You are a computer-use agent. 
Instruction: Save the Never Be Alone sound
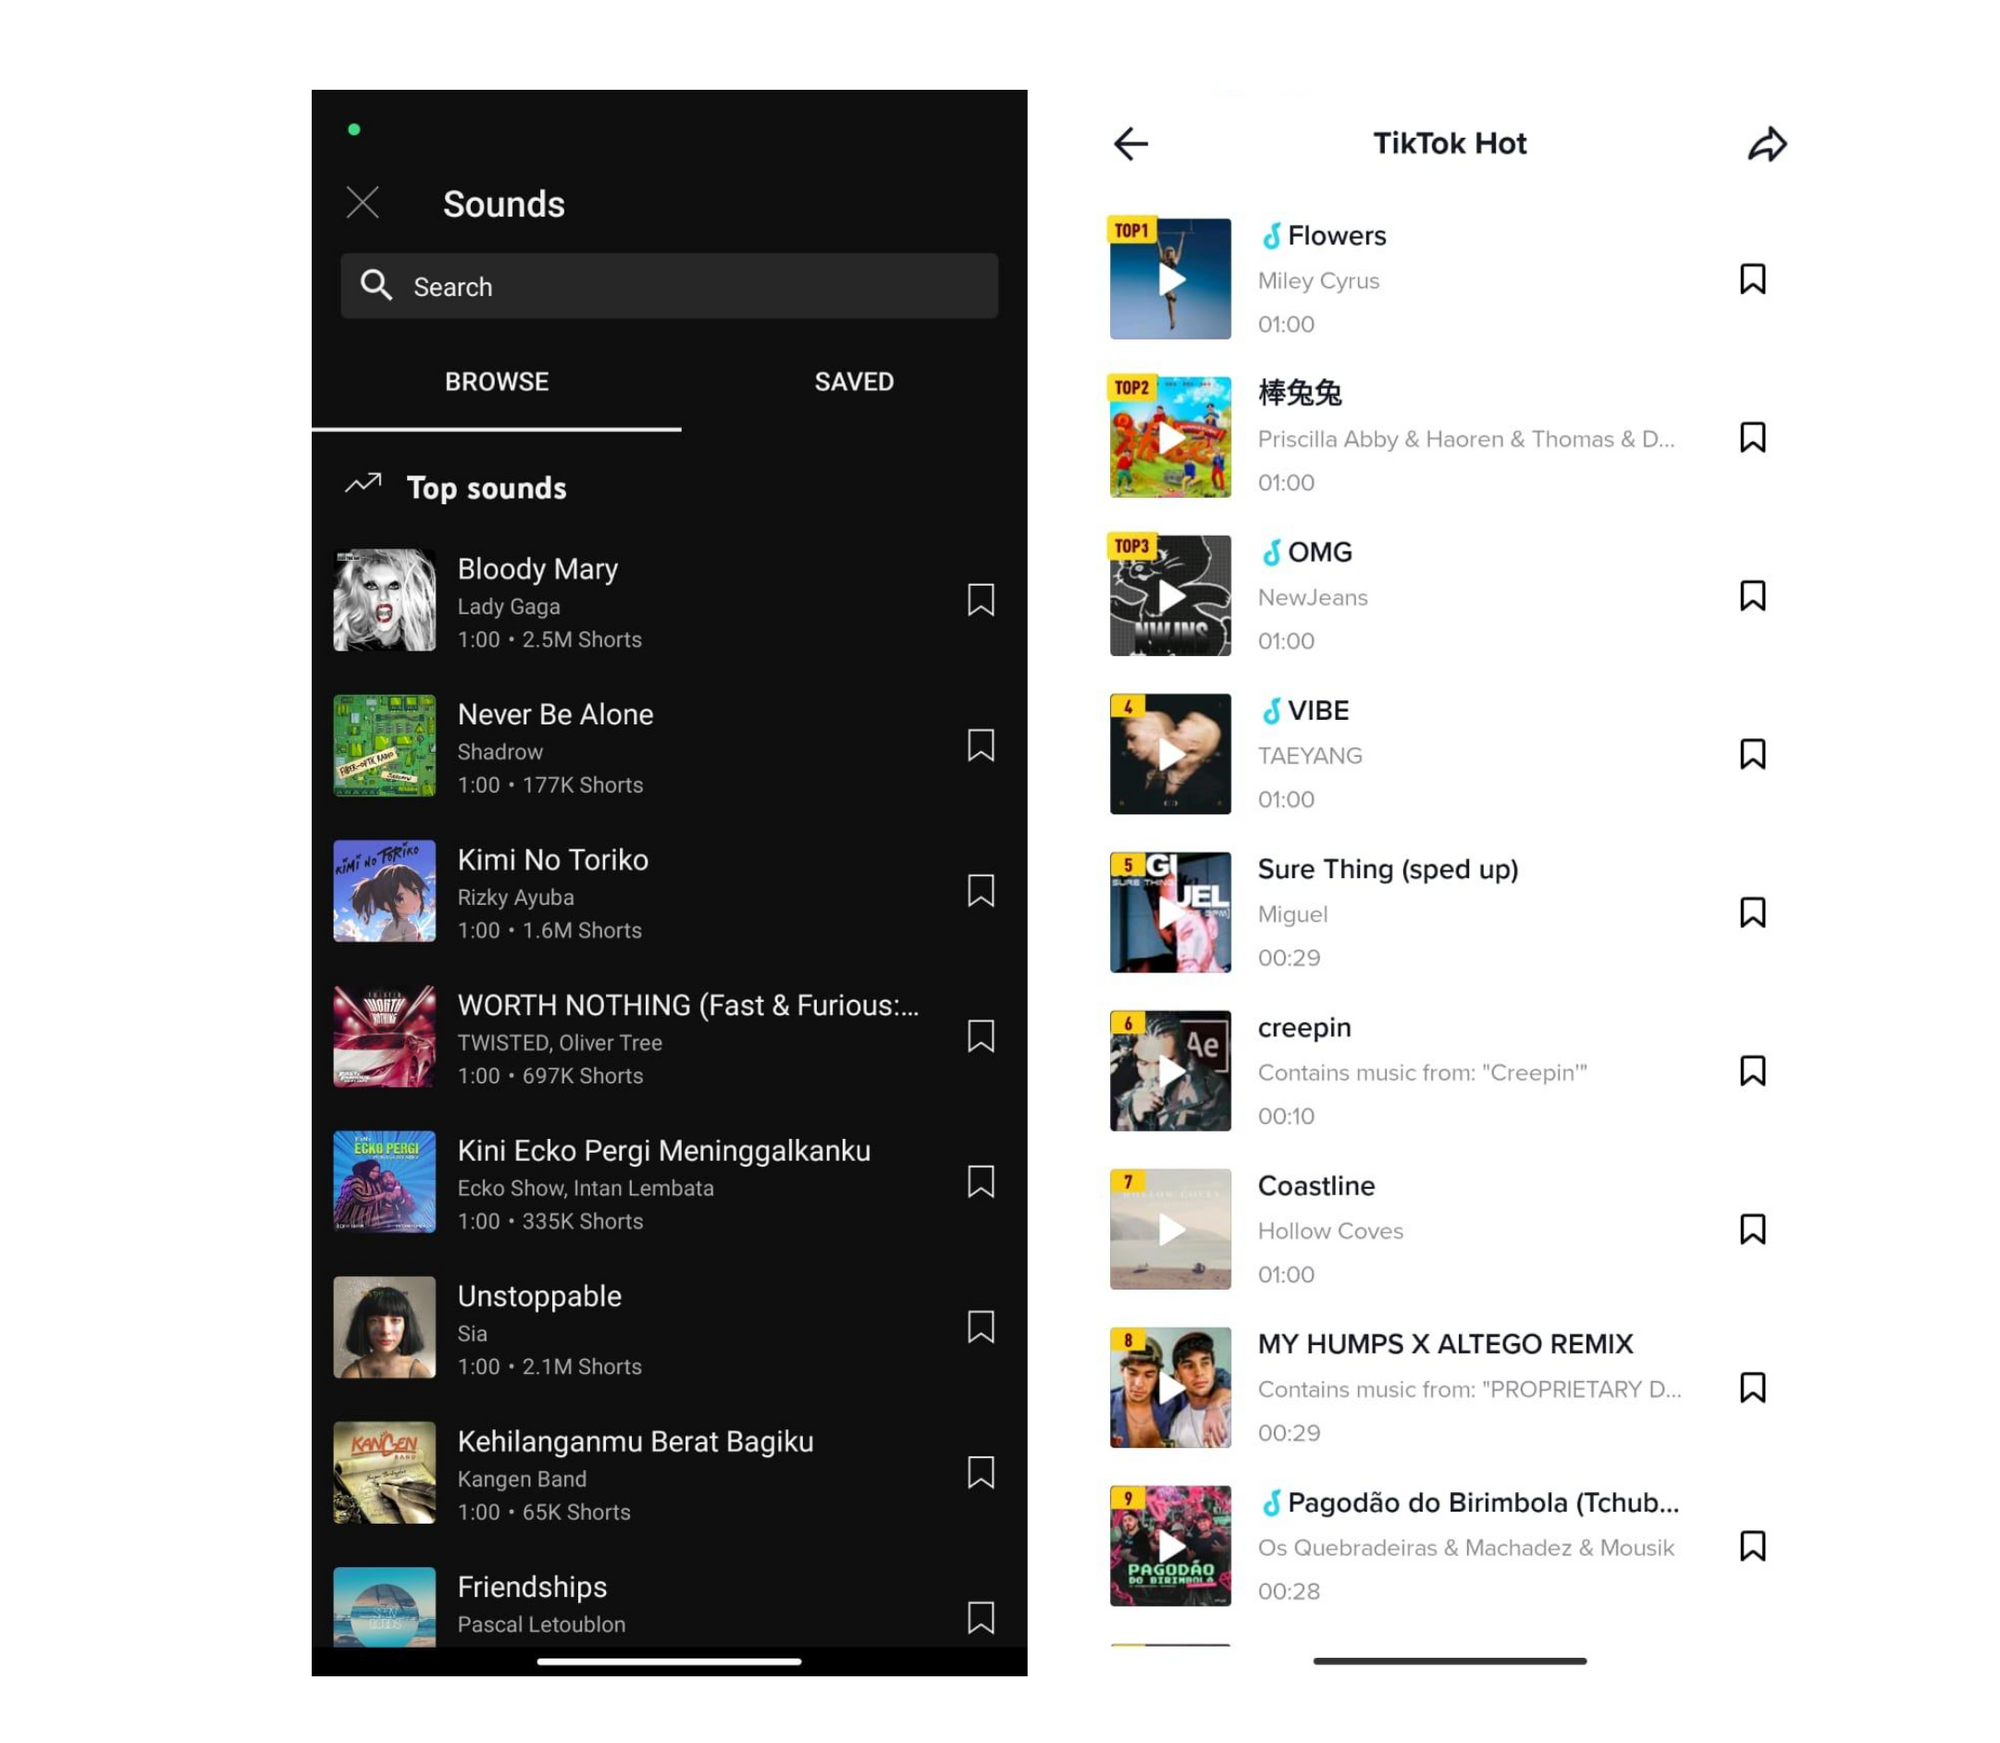click(980, 744)
